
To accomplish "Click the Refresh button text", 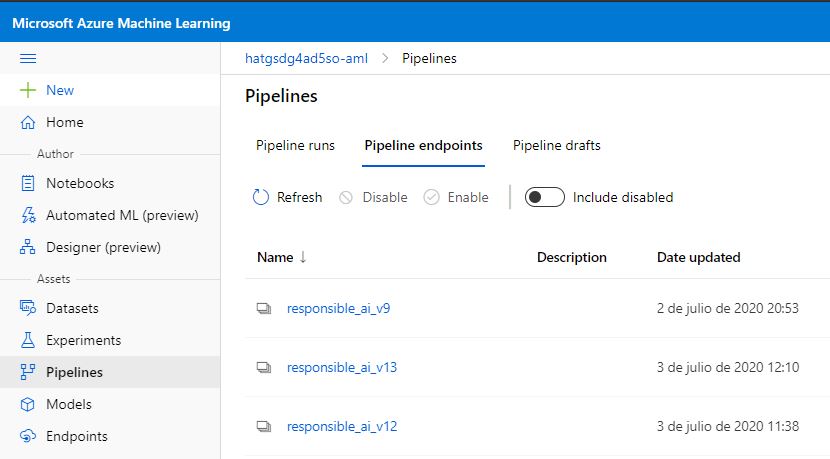I will pyautogui.click(x=300, y=197).
